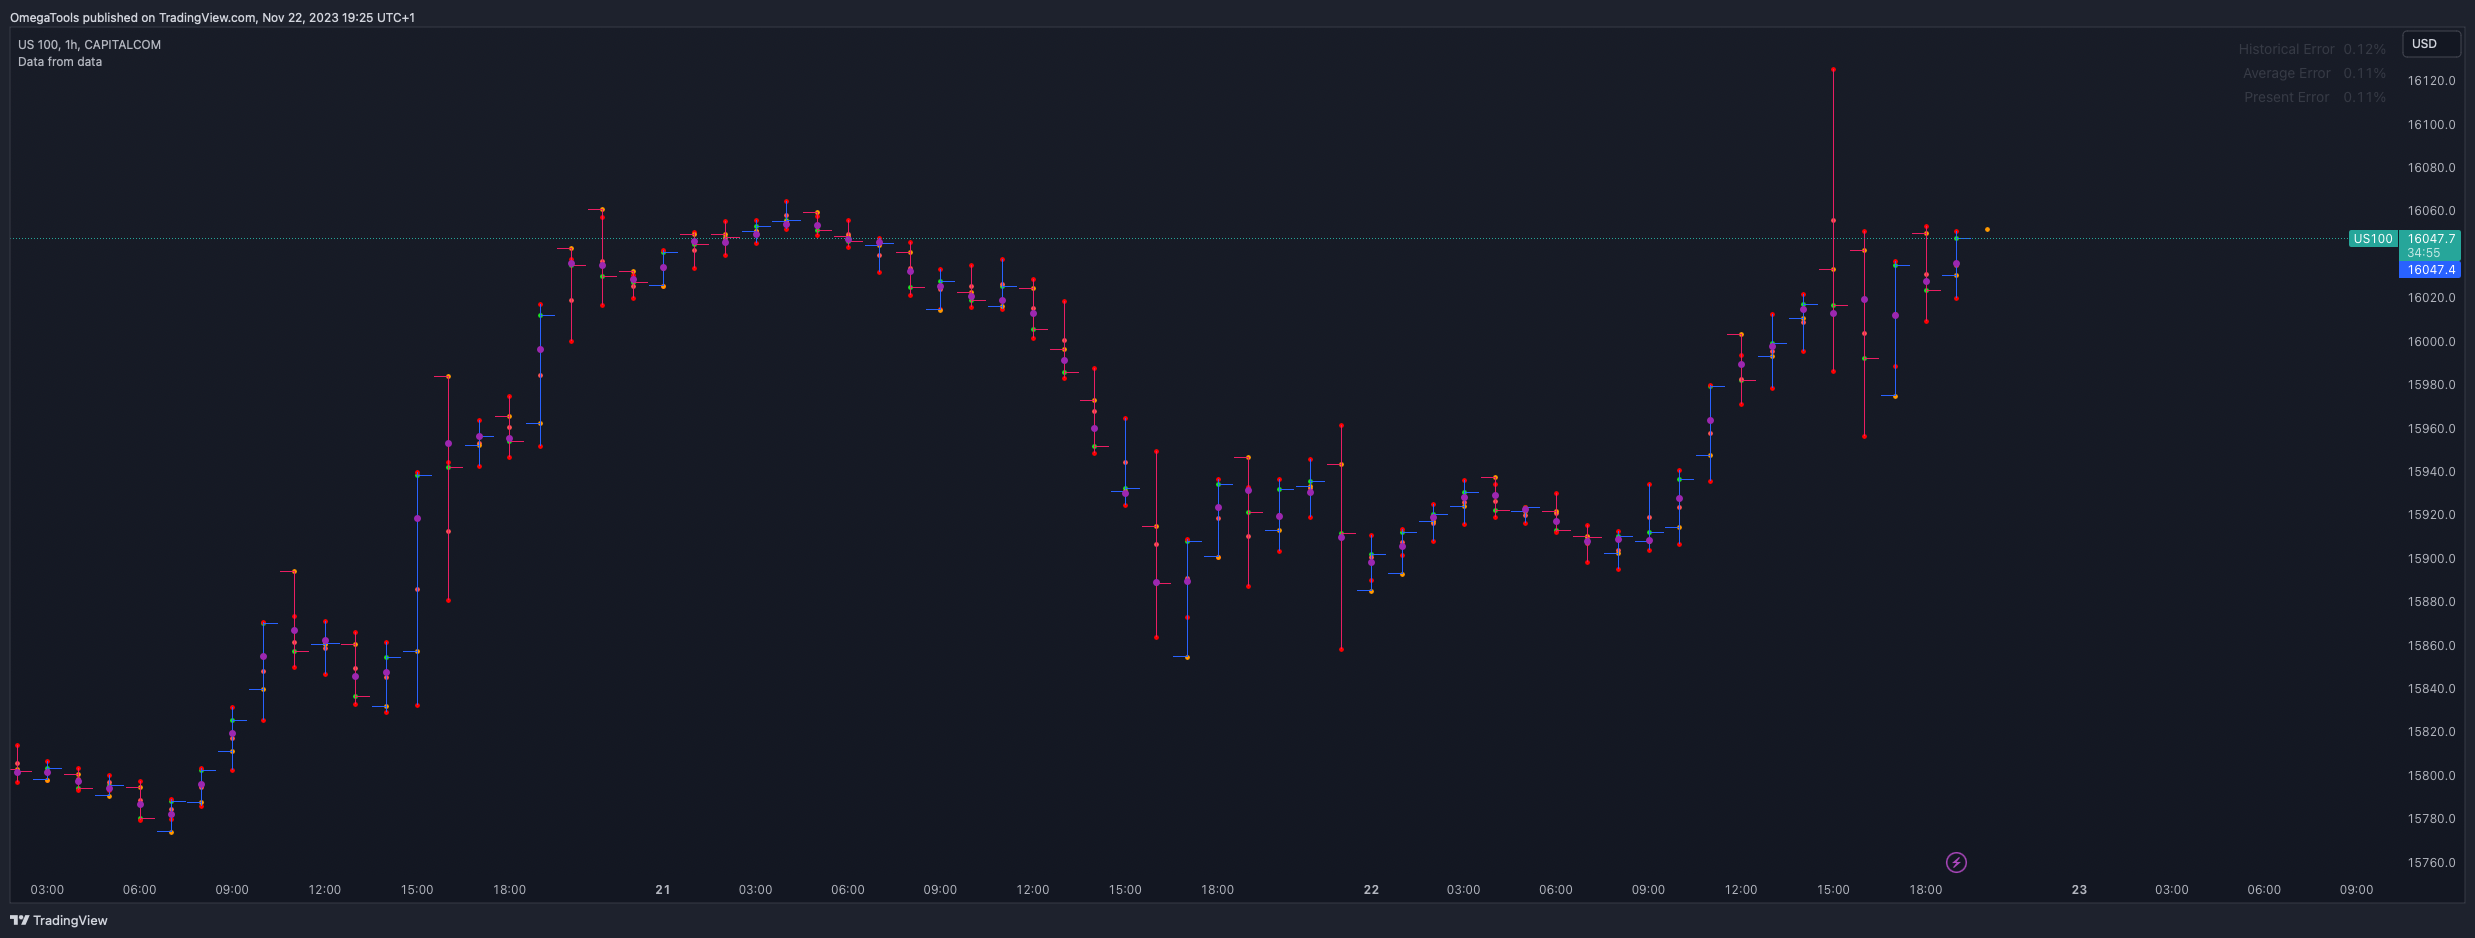This screenshot has height=938, width=2475.
Task: Click the orange forecast dot right of last candle
Action: (1987, 230)
